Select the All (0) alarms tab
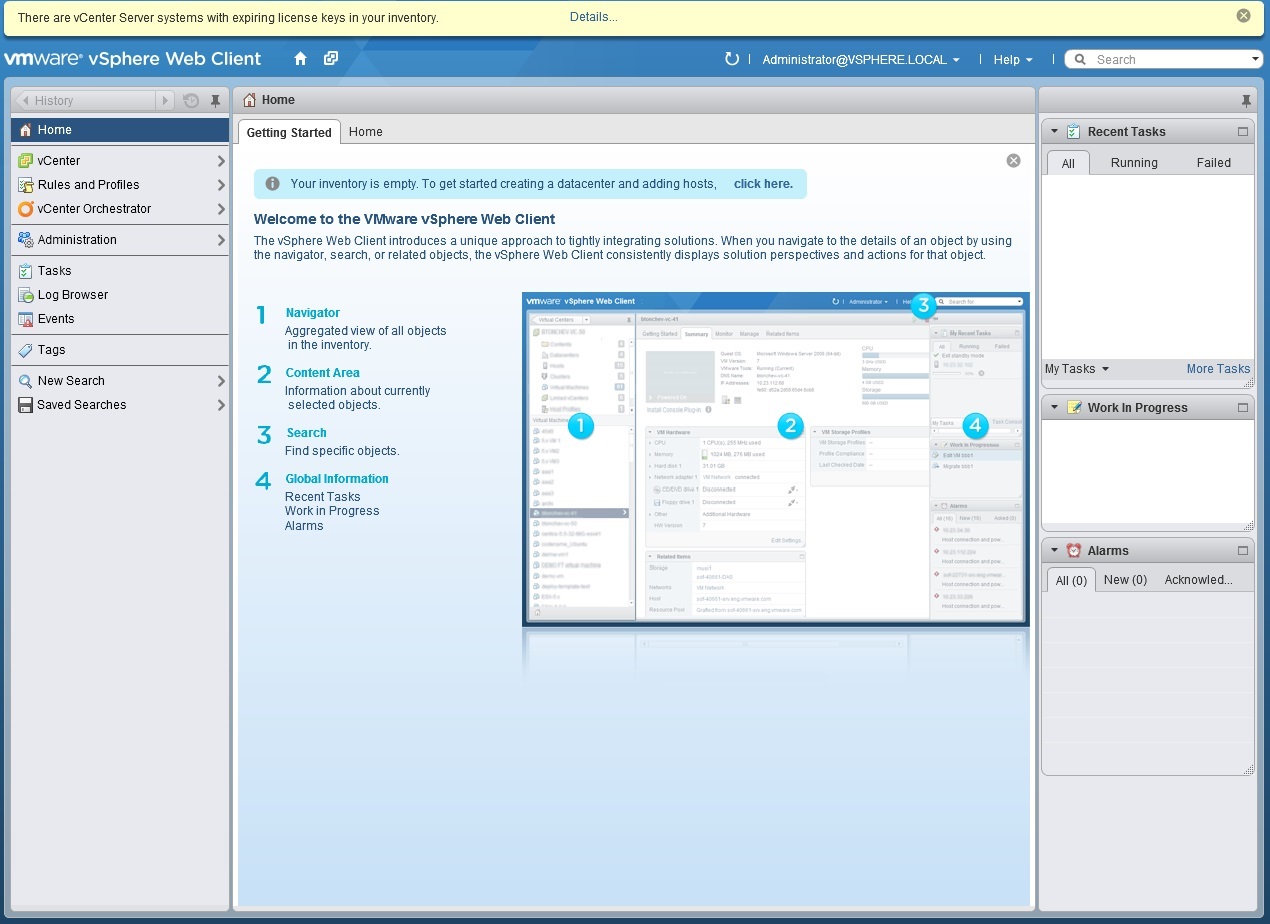The image size is (1270, 924). (x=1071, y=580)
